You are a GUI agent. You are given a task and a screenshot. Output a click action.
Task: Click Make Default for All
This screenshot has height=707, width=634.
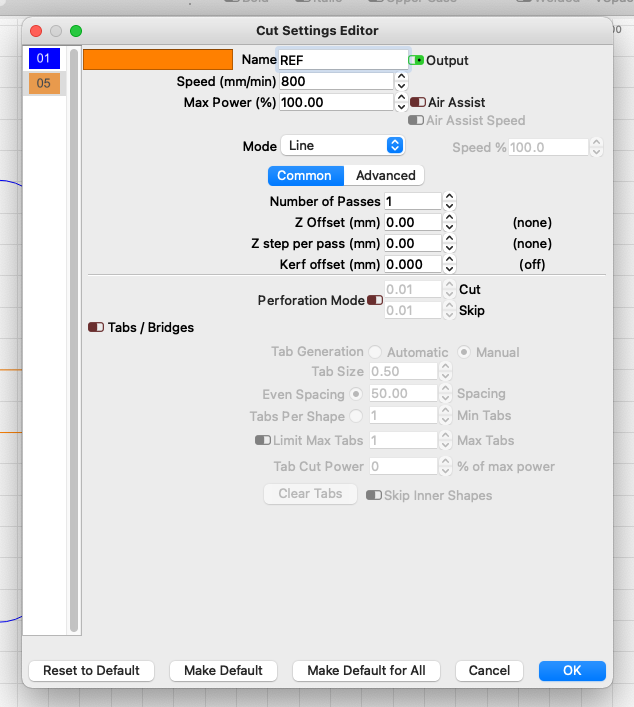point(366,670)
